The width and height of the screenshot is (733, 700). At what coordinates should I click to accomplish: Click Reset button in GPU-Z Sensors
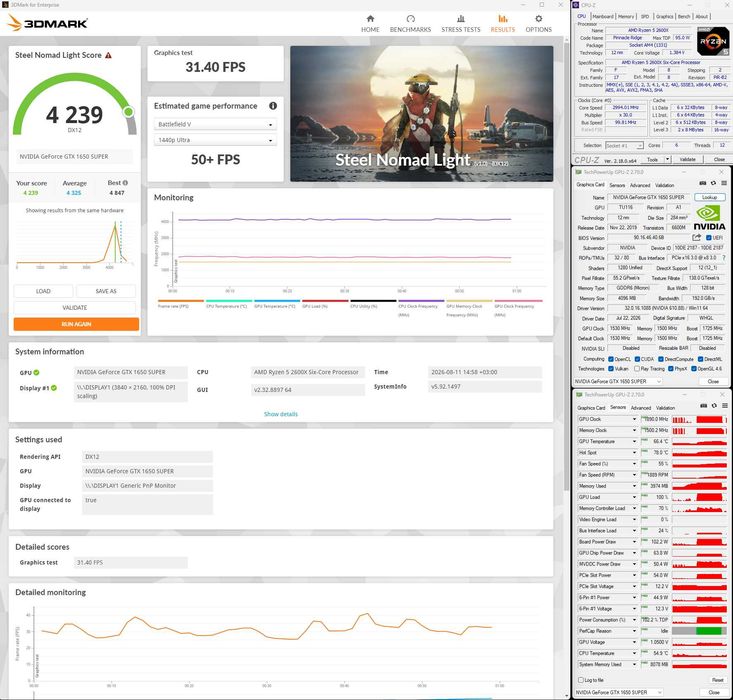[718, 680]
